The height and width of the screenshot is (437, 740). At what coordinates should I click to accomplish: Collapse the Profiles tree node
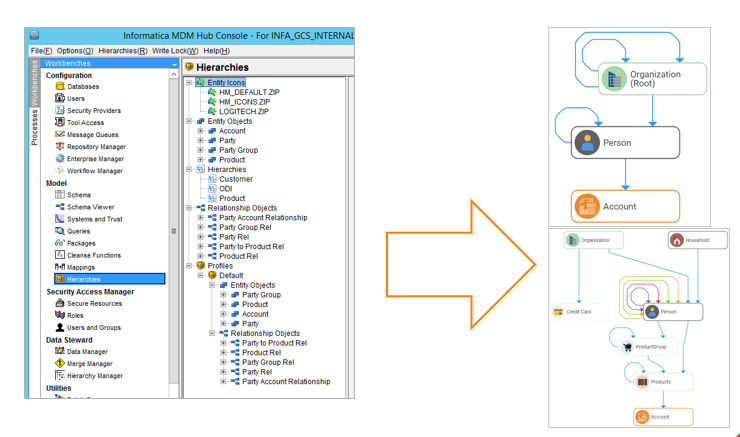(189, 266)
